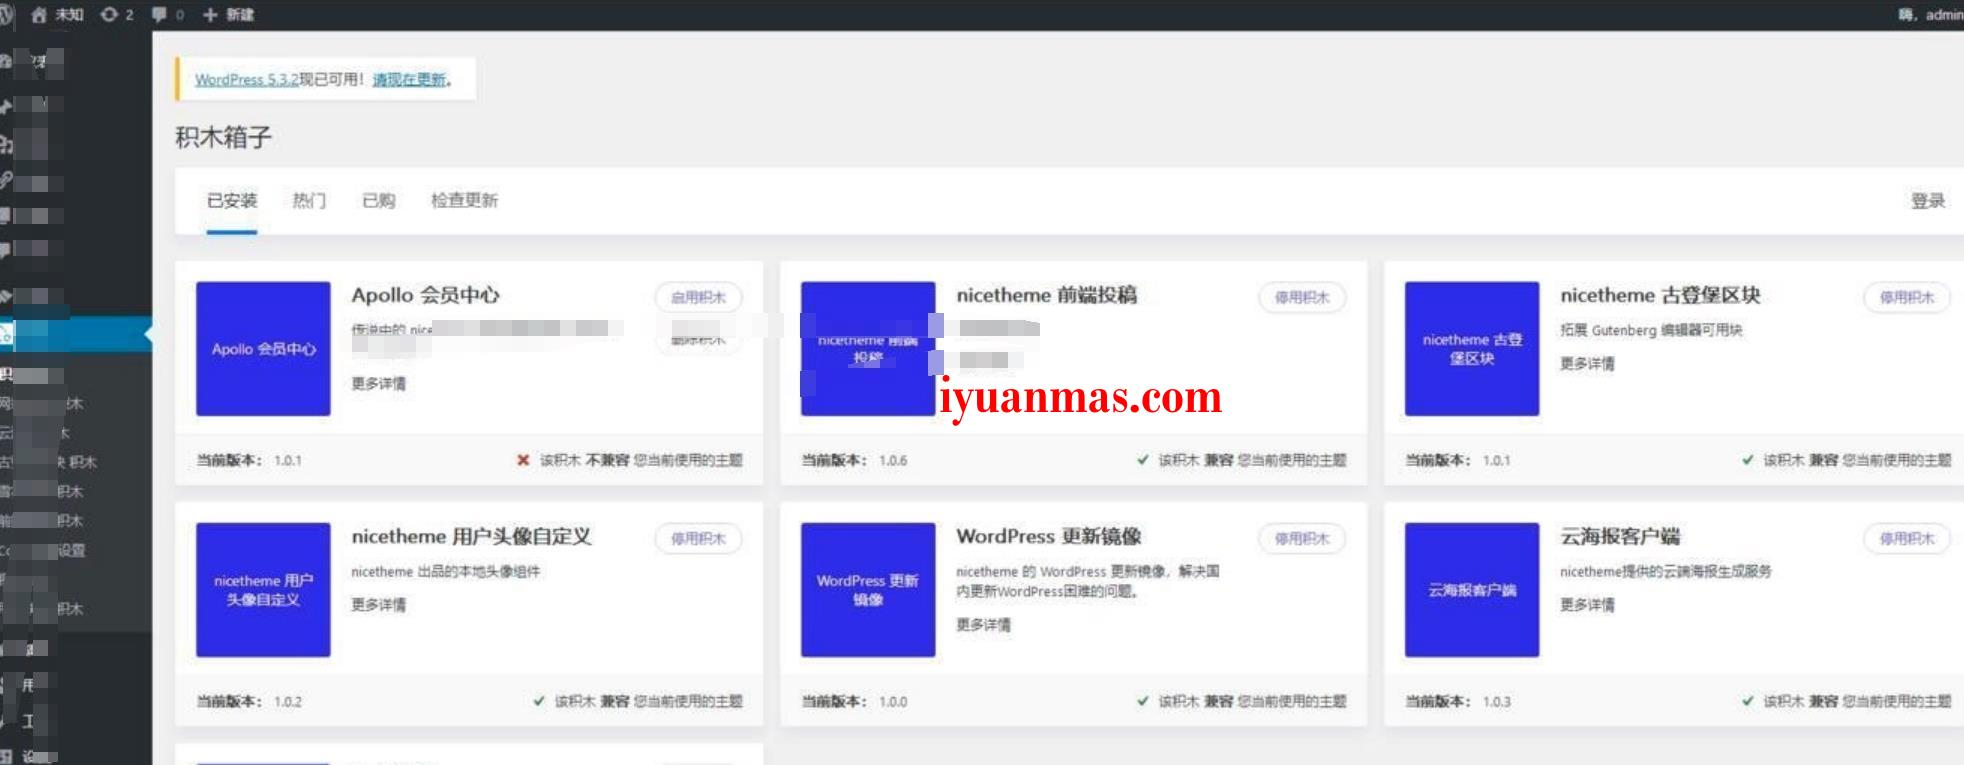The height and width of the screenshot is (765, 1964).
Task: Switch to the 检查更新 tab
Action: pyautogui.click(x=464, y=200)
